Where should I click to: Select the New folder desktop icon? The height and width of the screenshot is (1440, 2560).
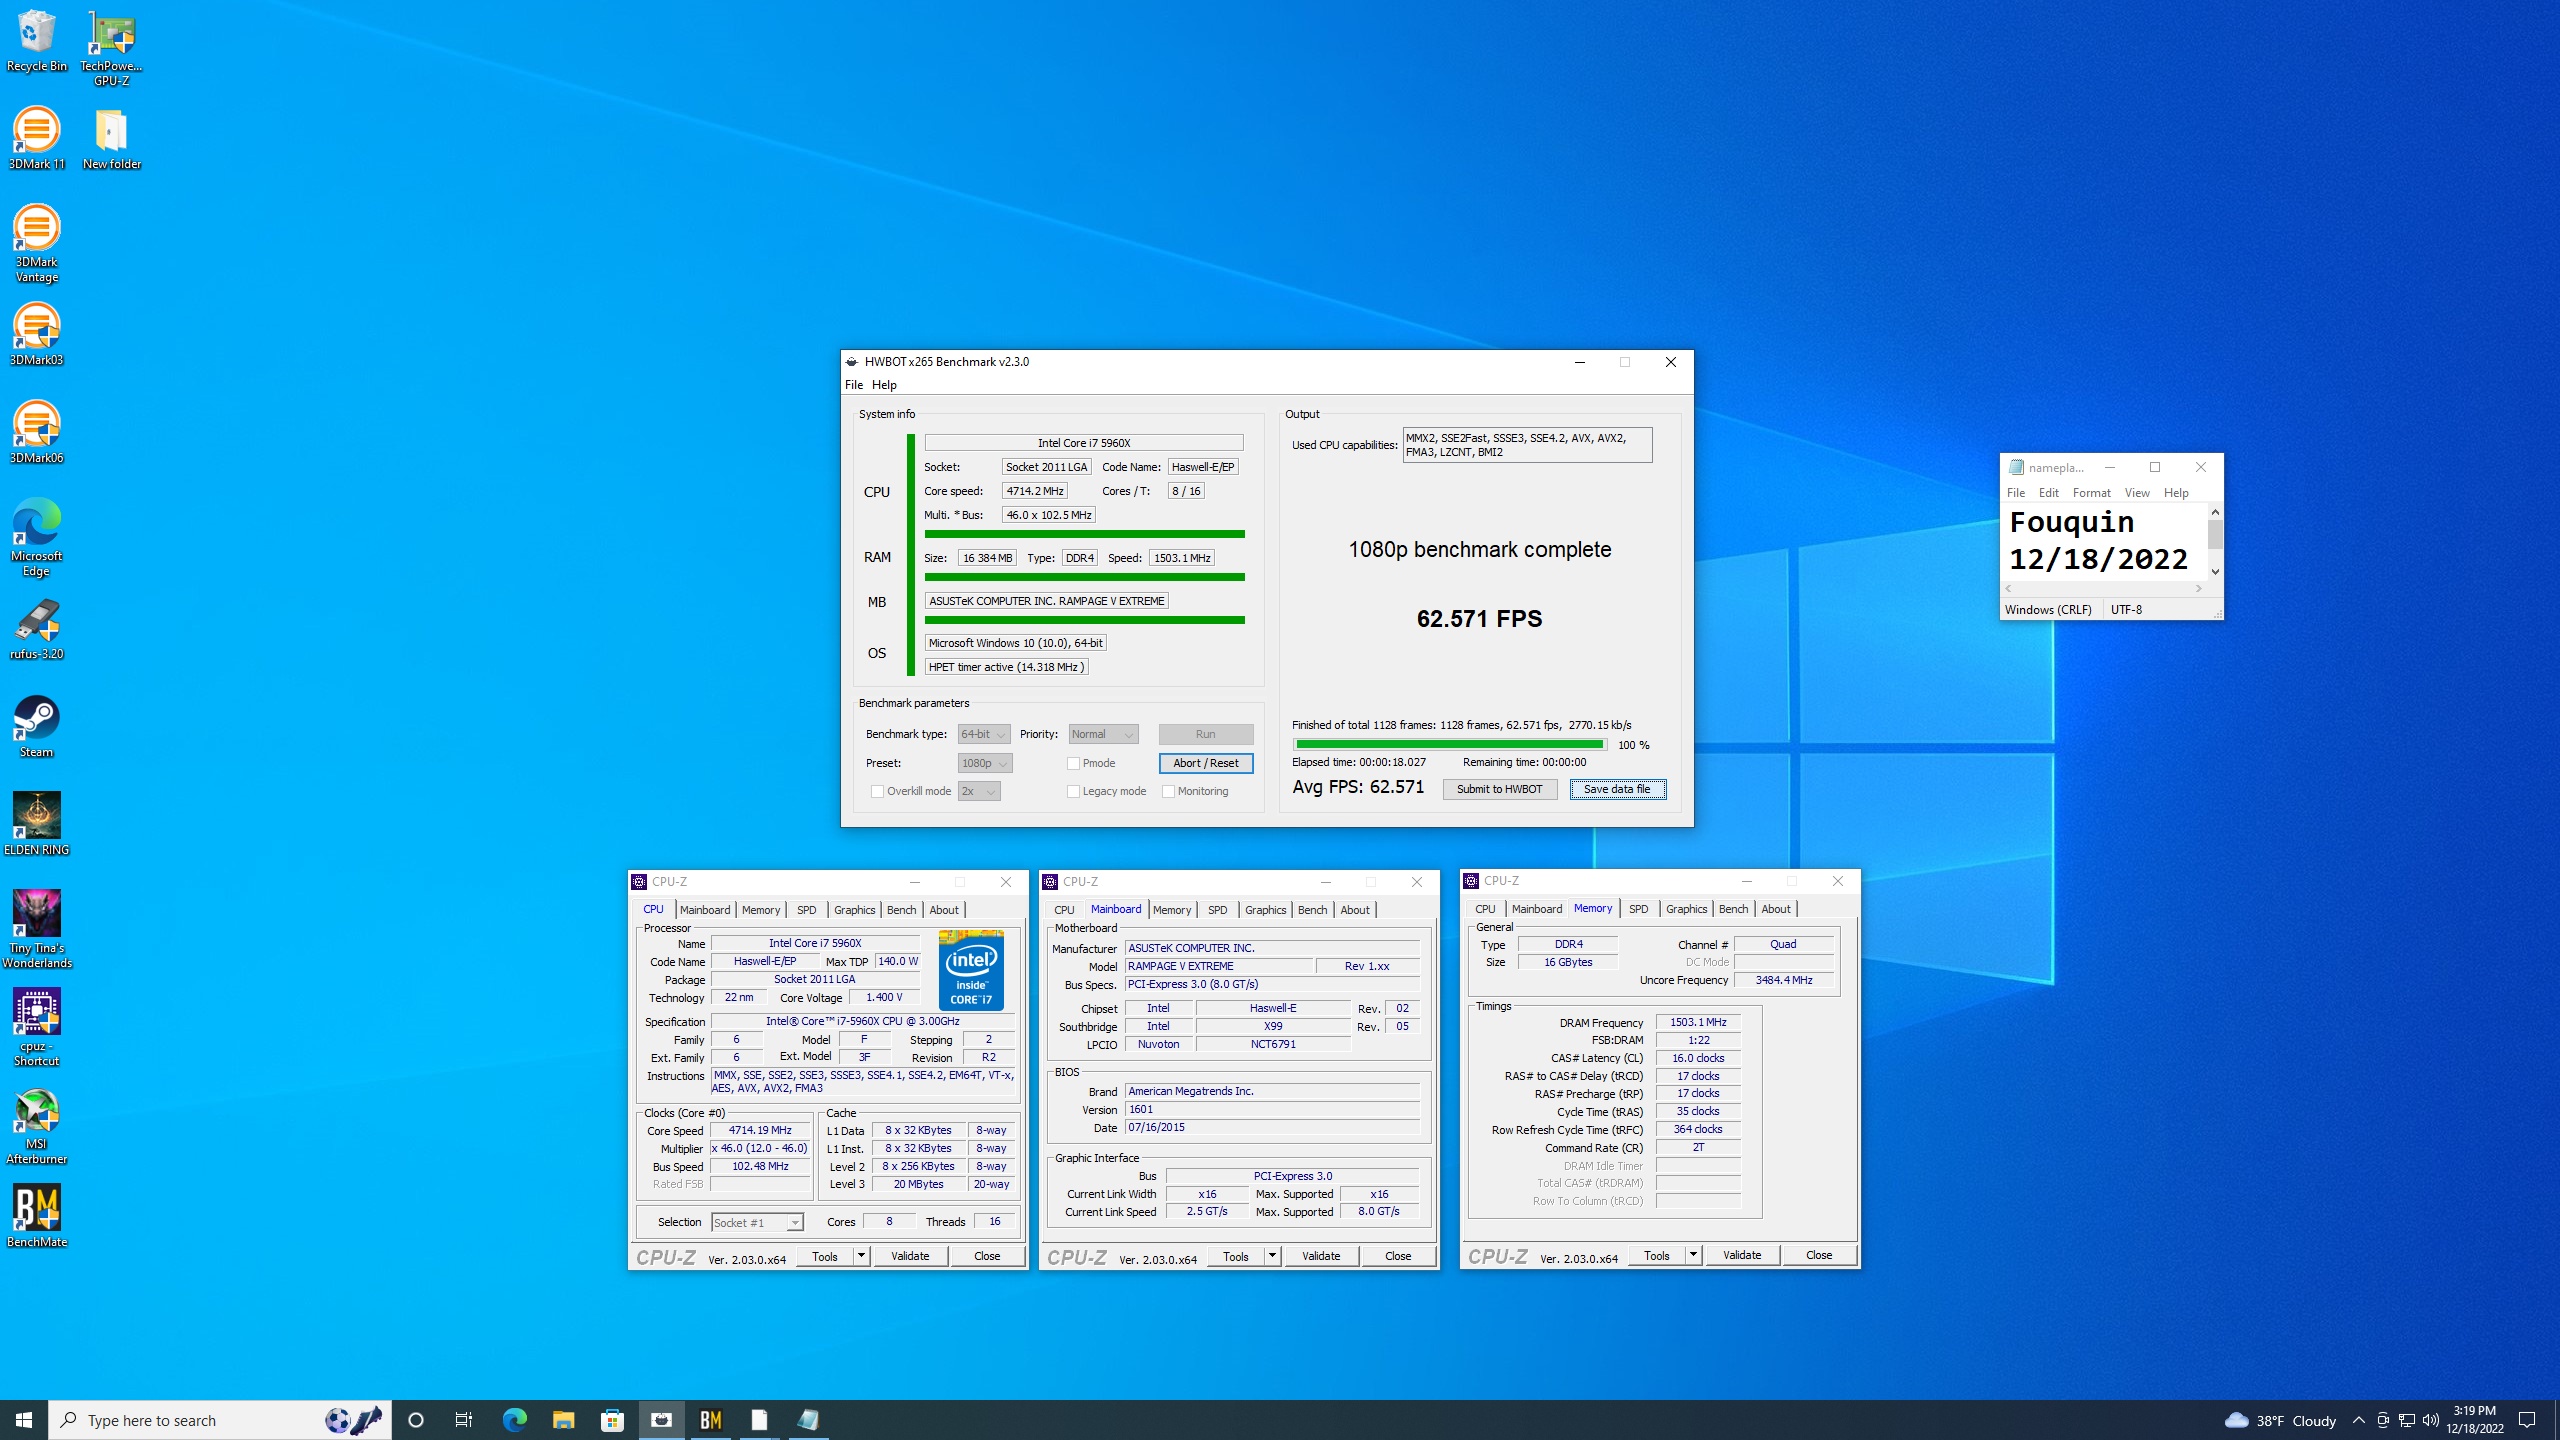[112, 139]
